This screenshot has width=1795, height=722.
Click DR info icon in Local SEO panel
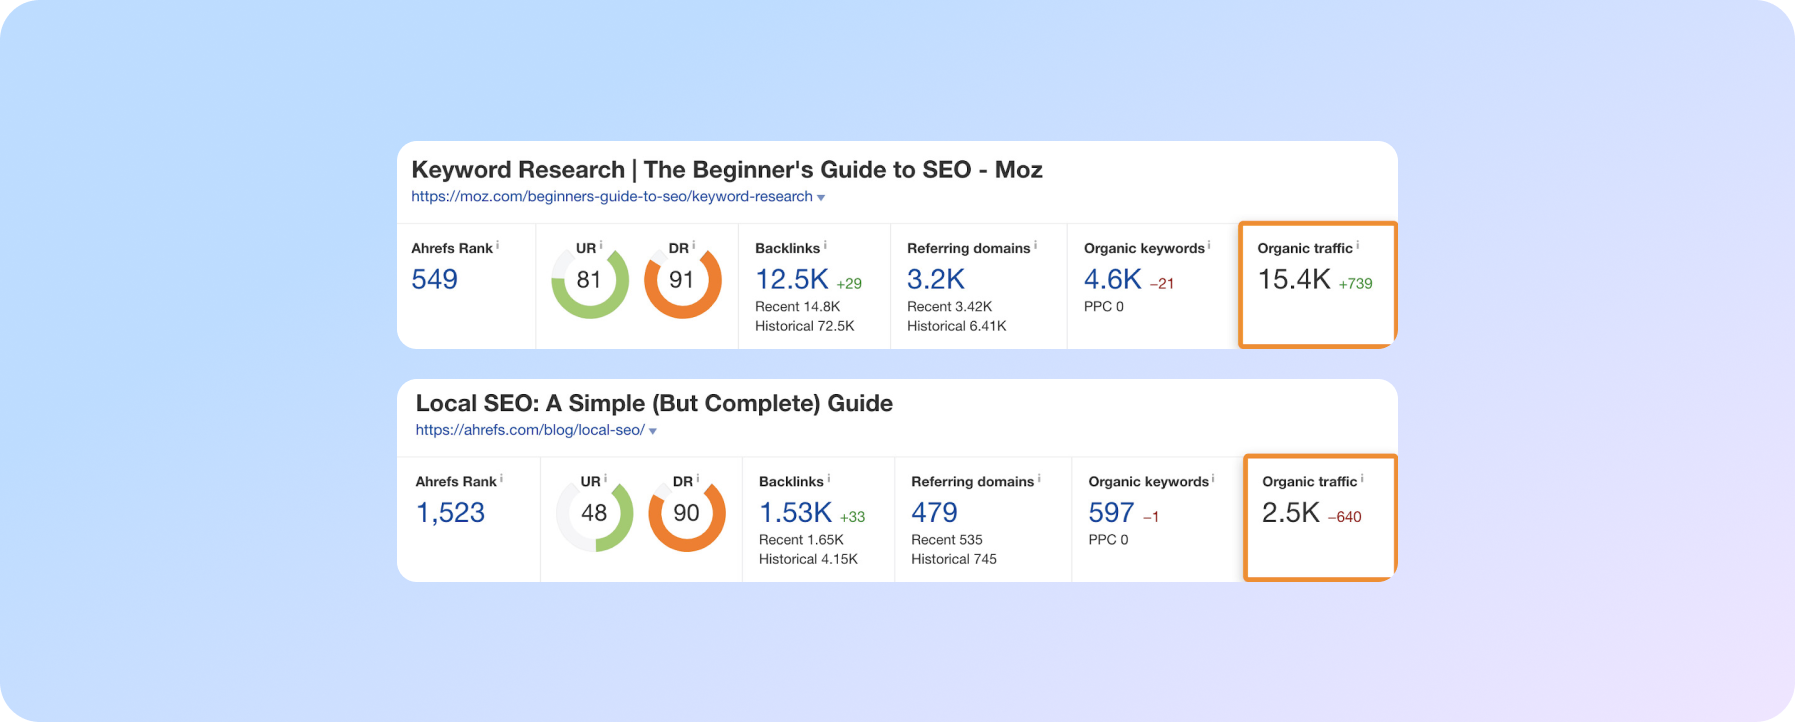(x=698, y=479)
